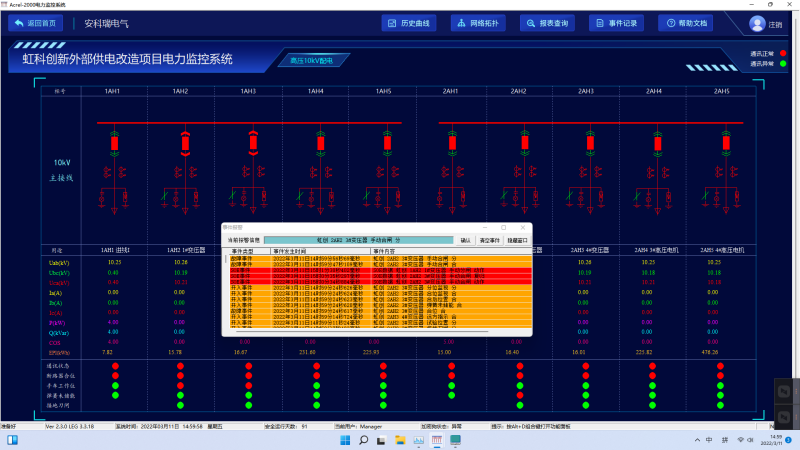Click the 2AH5 circuit breaker symbol
This screenshot has height=450, width=800.
tap(726, 143)
